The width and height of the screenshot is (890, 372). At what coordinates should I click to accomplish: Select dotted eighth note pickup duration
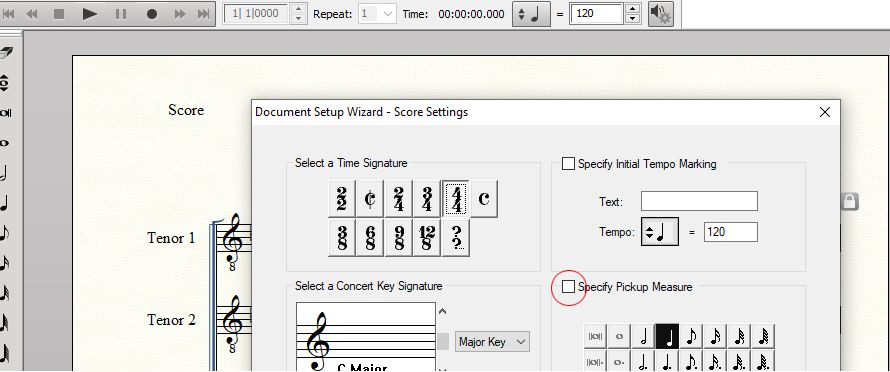(691, 360)
